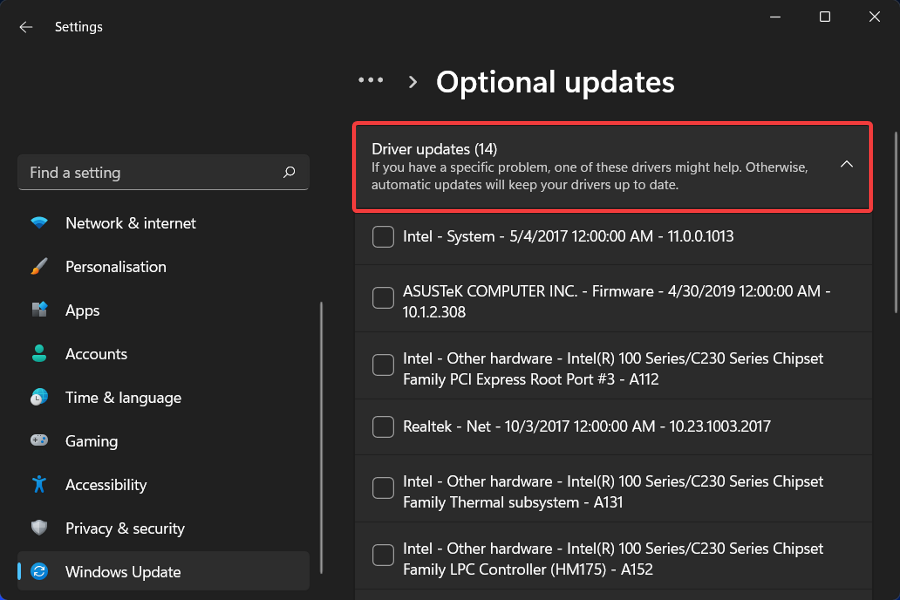900x600 pixels.
Task: Click the Apps grid icon
Action: (x=39, y=310)
